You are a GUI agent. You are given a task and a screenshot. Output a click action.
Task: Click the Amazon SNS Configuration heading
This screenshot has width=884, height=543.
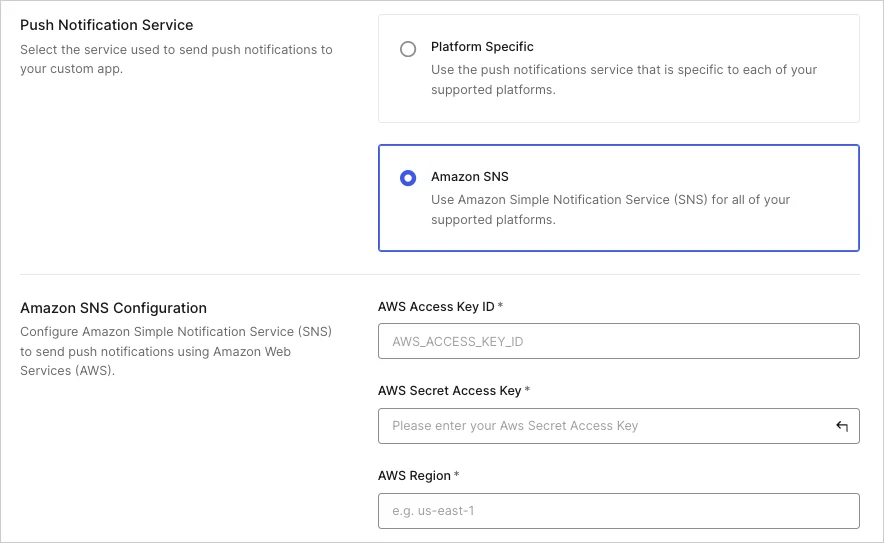tap(113, 308)
